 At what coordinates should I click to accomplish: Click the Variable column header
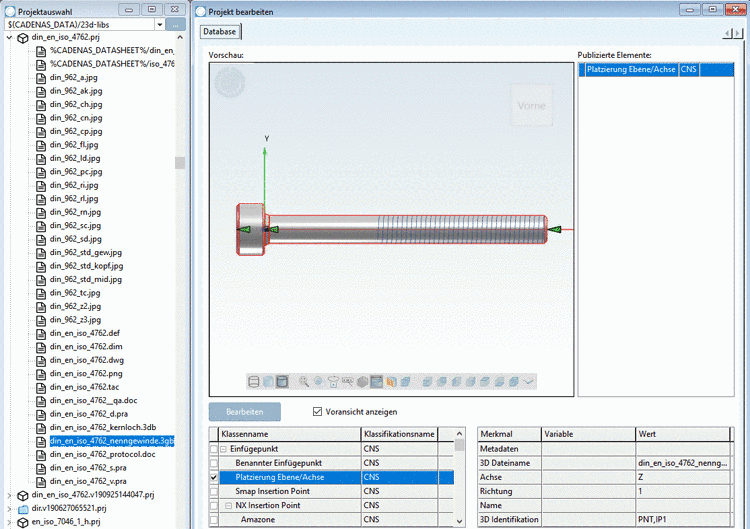click(x=588, y=434)
